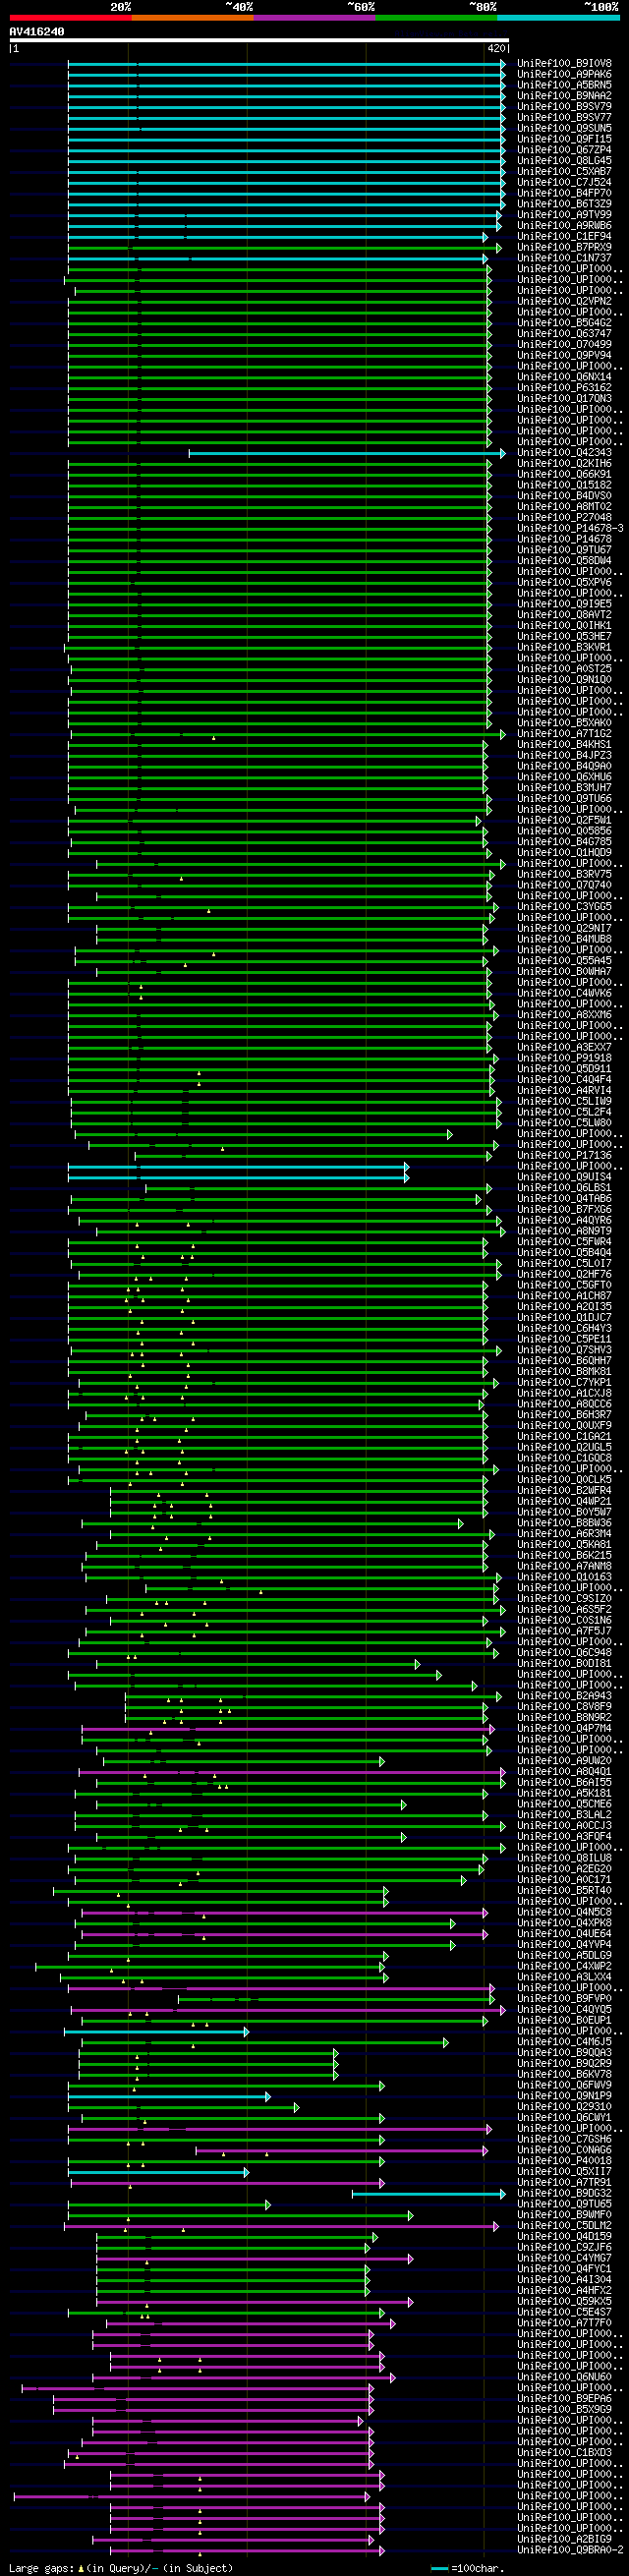Screen dimensions: 629x2576
Task: Select the UniRef100_B0DI81 label
Action: (x=564, y=1664)
